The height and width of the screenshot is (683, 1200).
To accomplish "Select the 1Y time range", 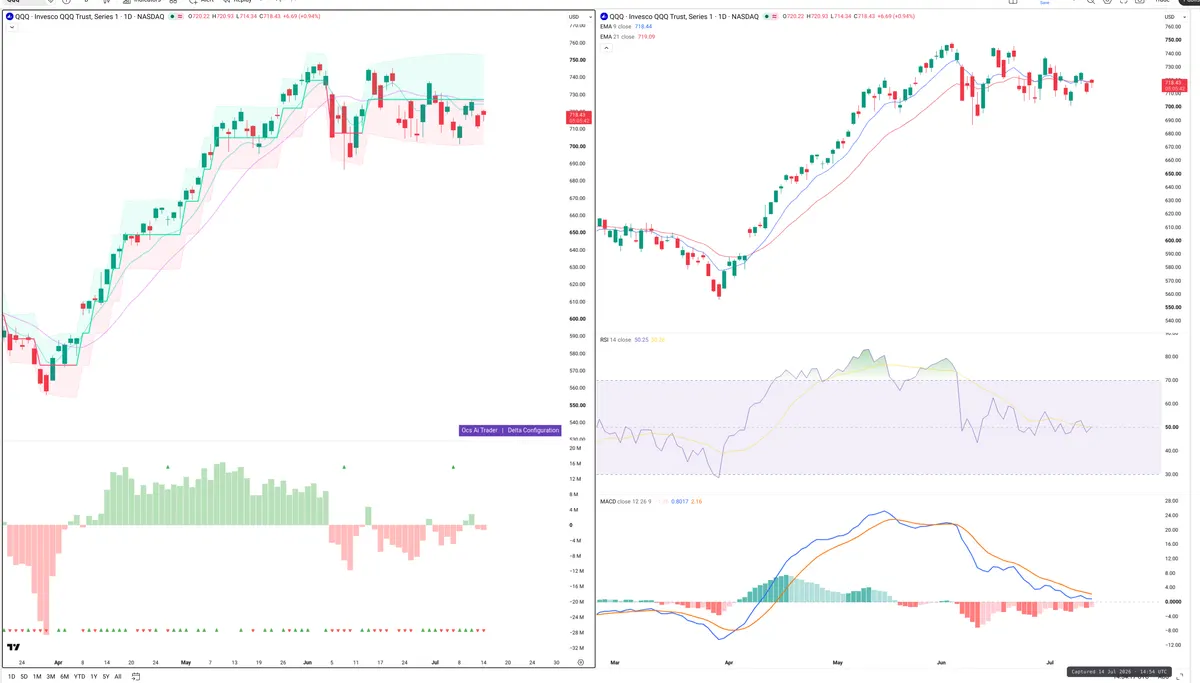I will [93, 676].
